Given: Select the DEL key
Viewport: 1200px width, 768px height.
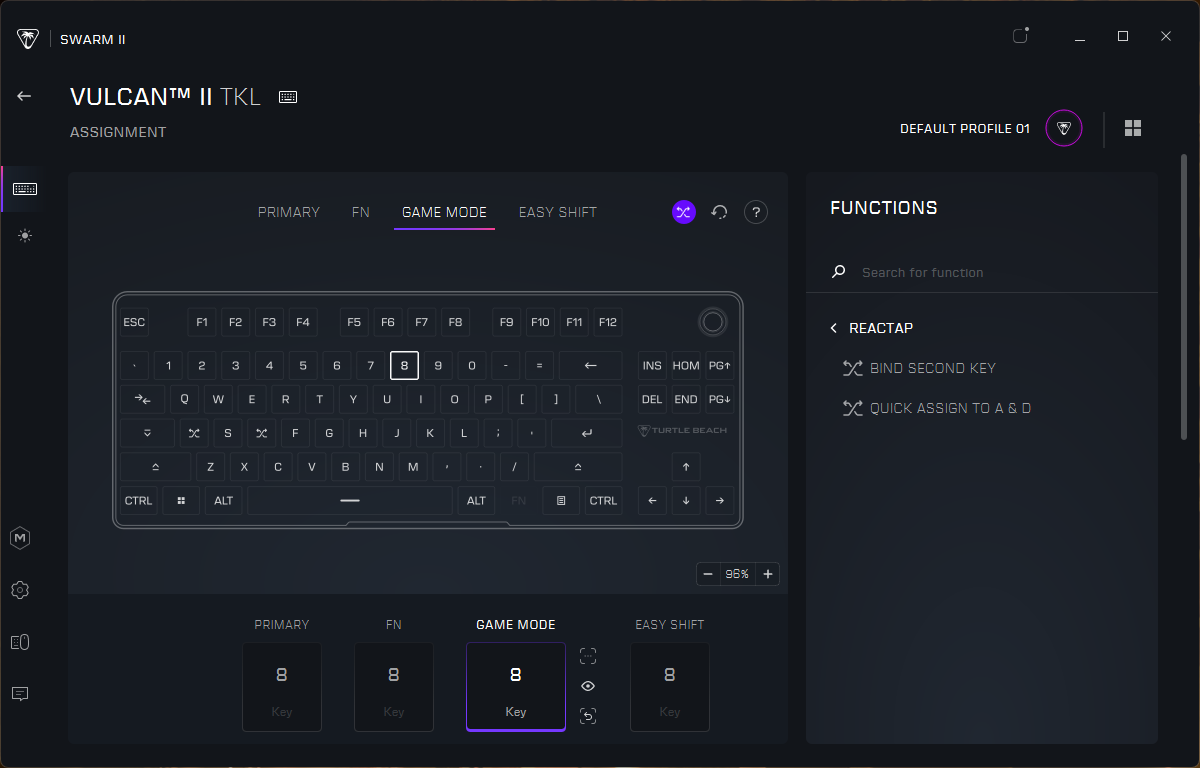Looking at the screenshot, I should tap(652, 399).
